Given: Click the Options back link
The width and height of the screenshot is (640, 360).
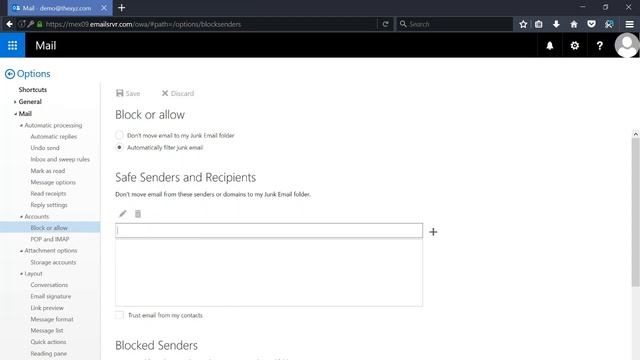Looking at the screenshot, I should (x=33, y=74).
